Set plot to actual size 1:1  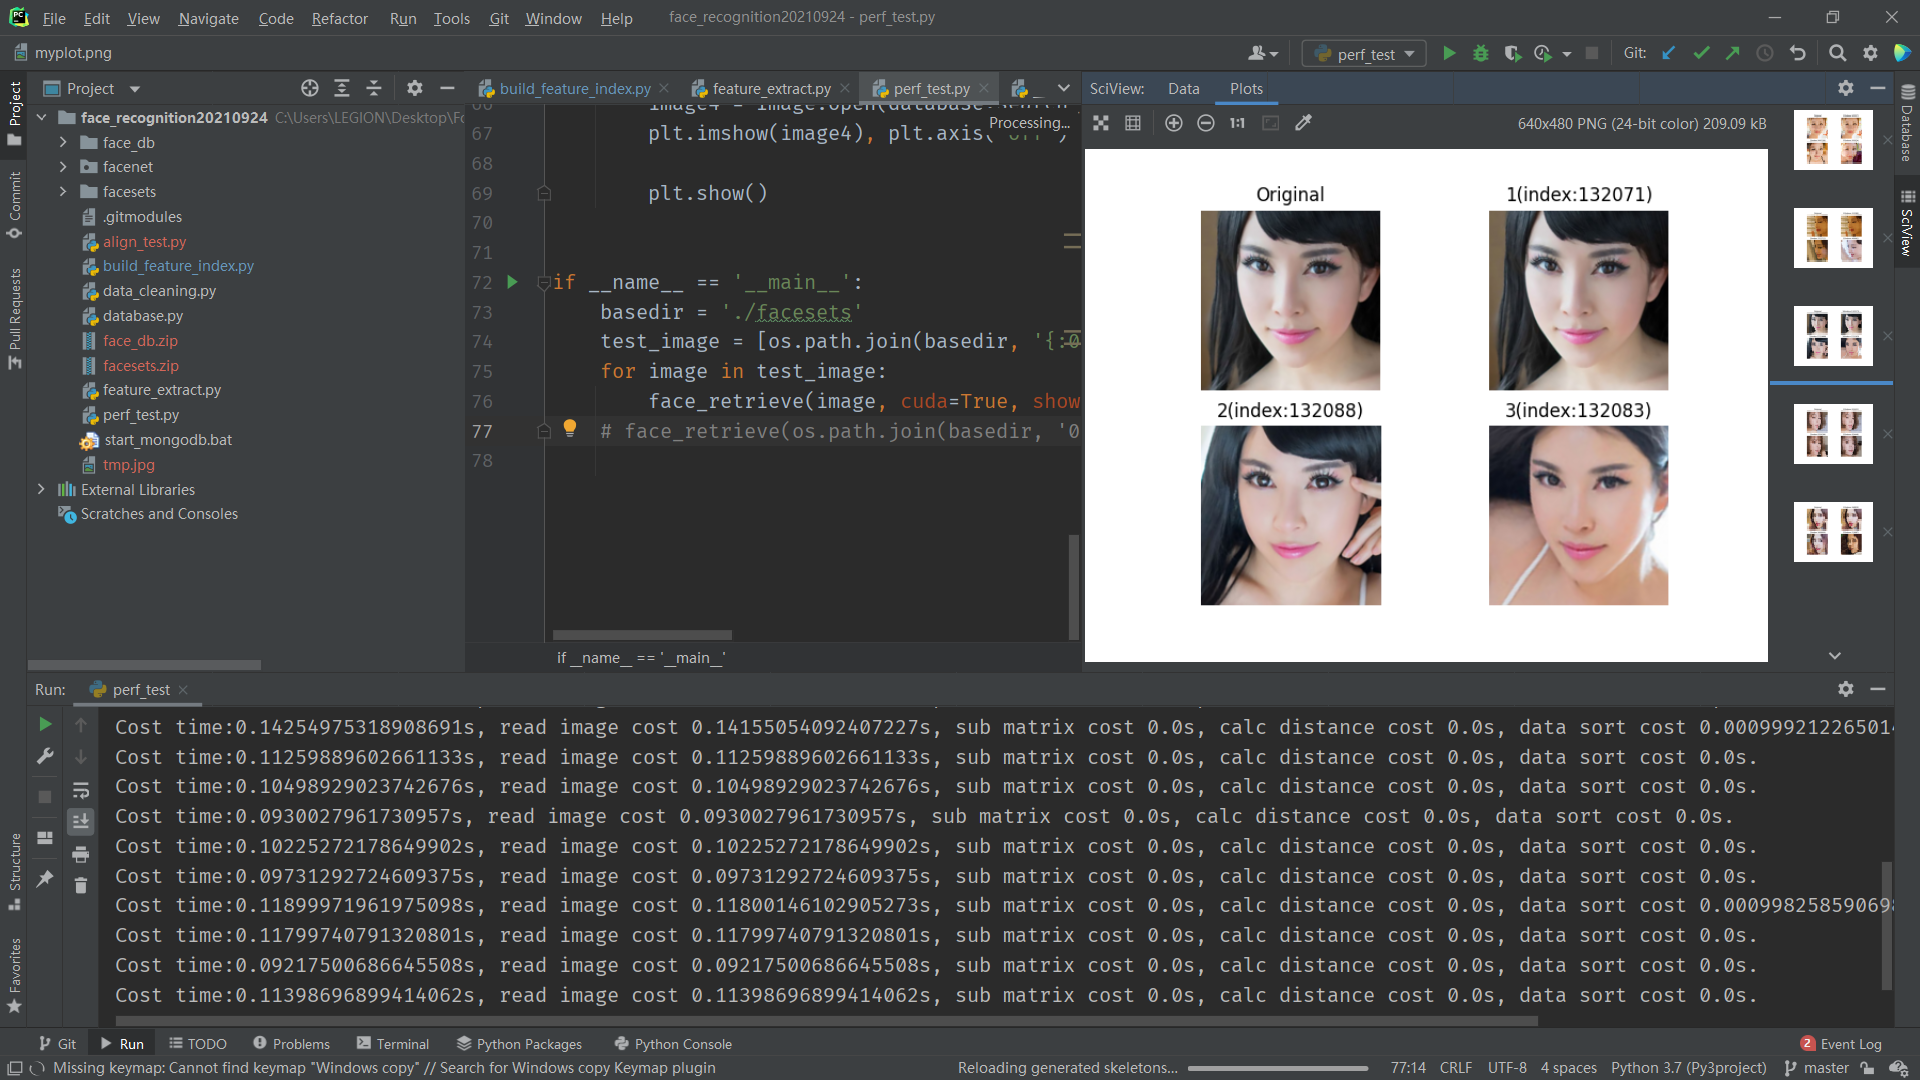pos(1238,123)
